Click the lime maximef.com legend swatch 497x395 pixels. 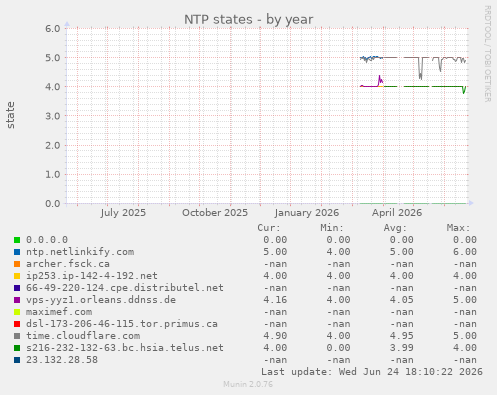coord(17,312)
